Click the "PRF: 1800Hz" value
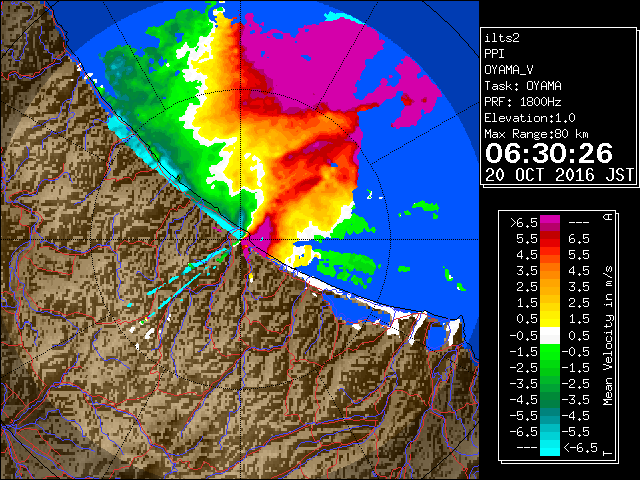The width and height of the screenshot is (640, 480). point(523,102)
